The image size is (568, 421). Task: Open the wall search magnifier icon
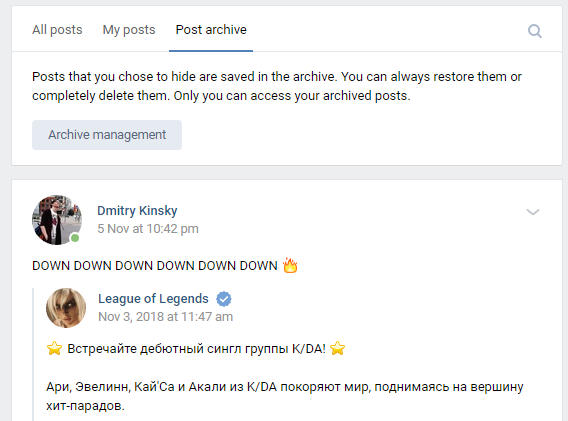coord(535,31)
